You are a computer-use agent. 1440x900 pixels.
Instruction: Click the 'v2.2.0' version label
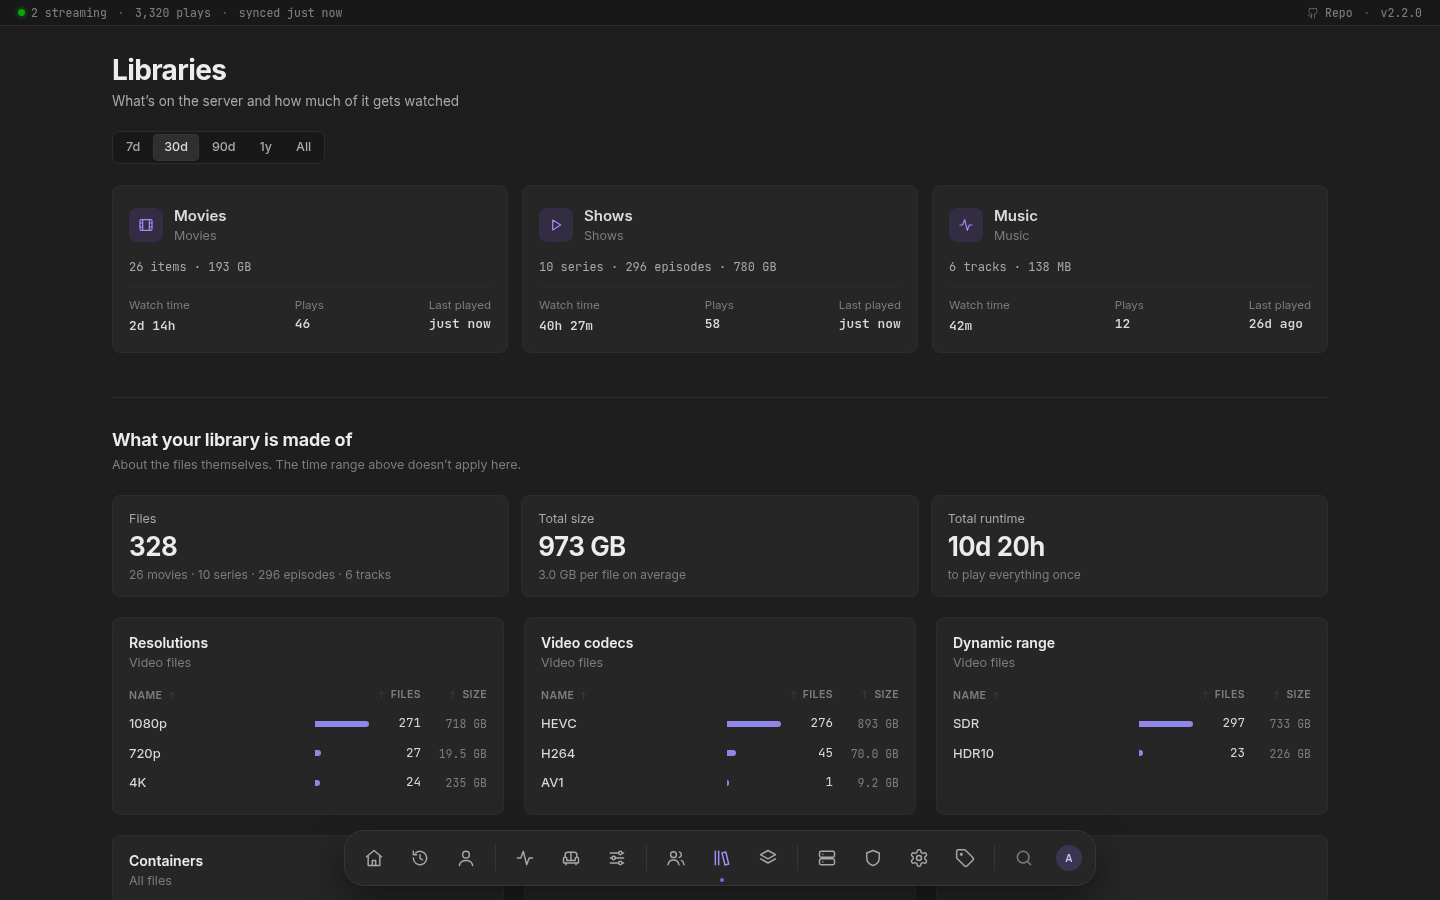1401,13
